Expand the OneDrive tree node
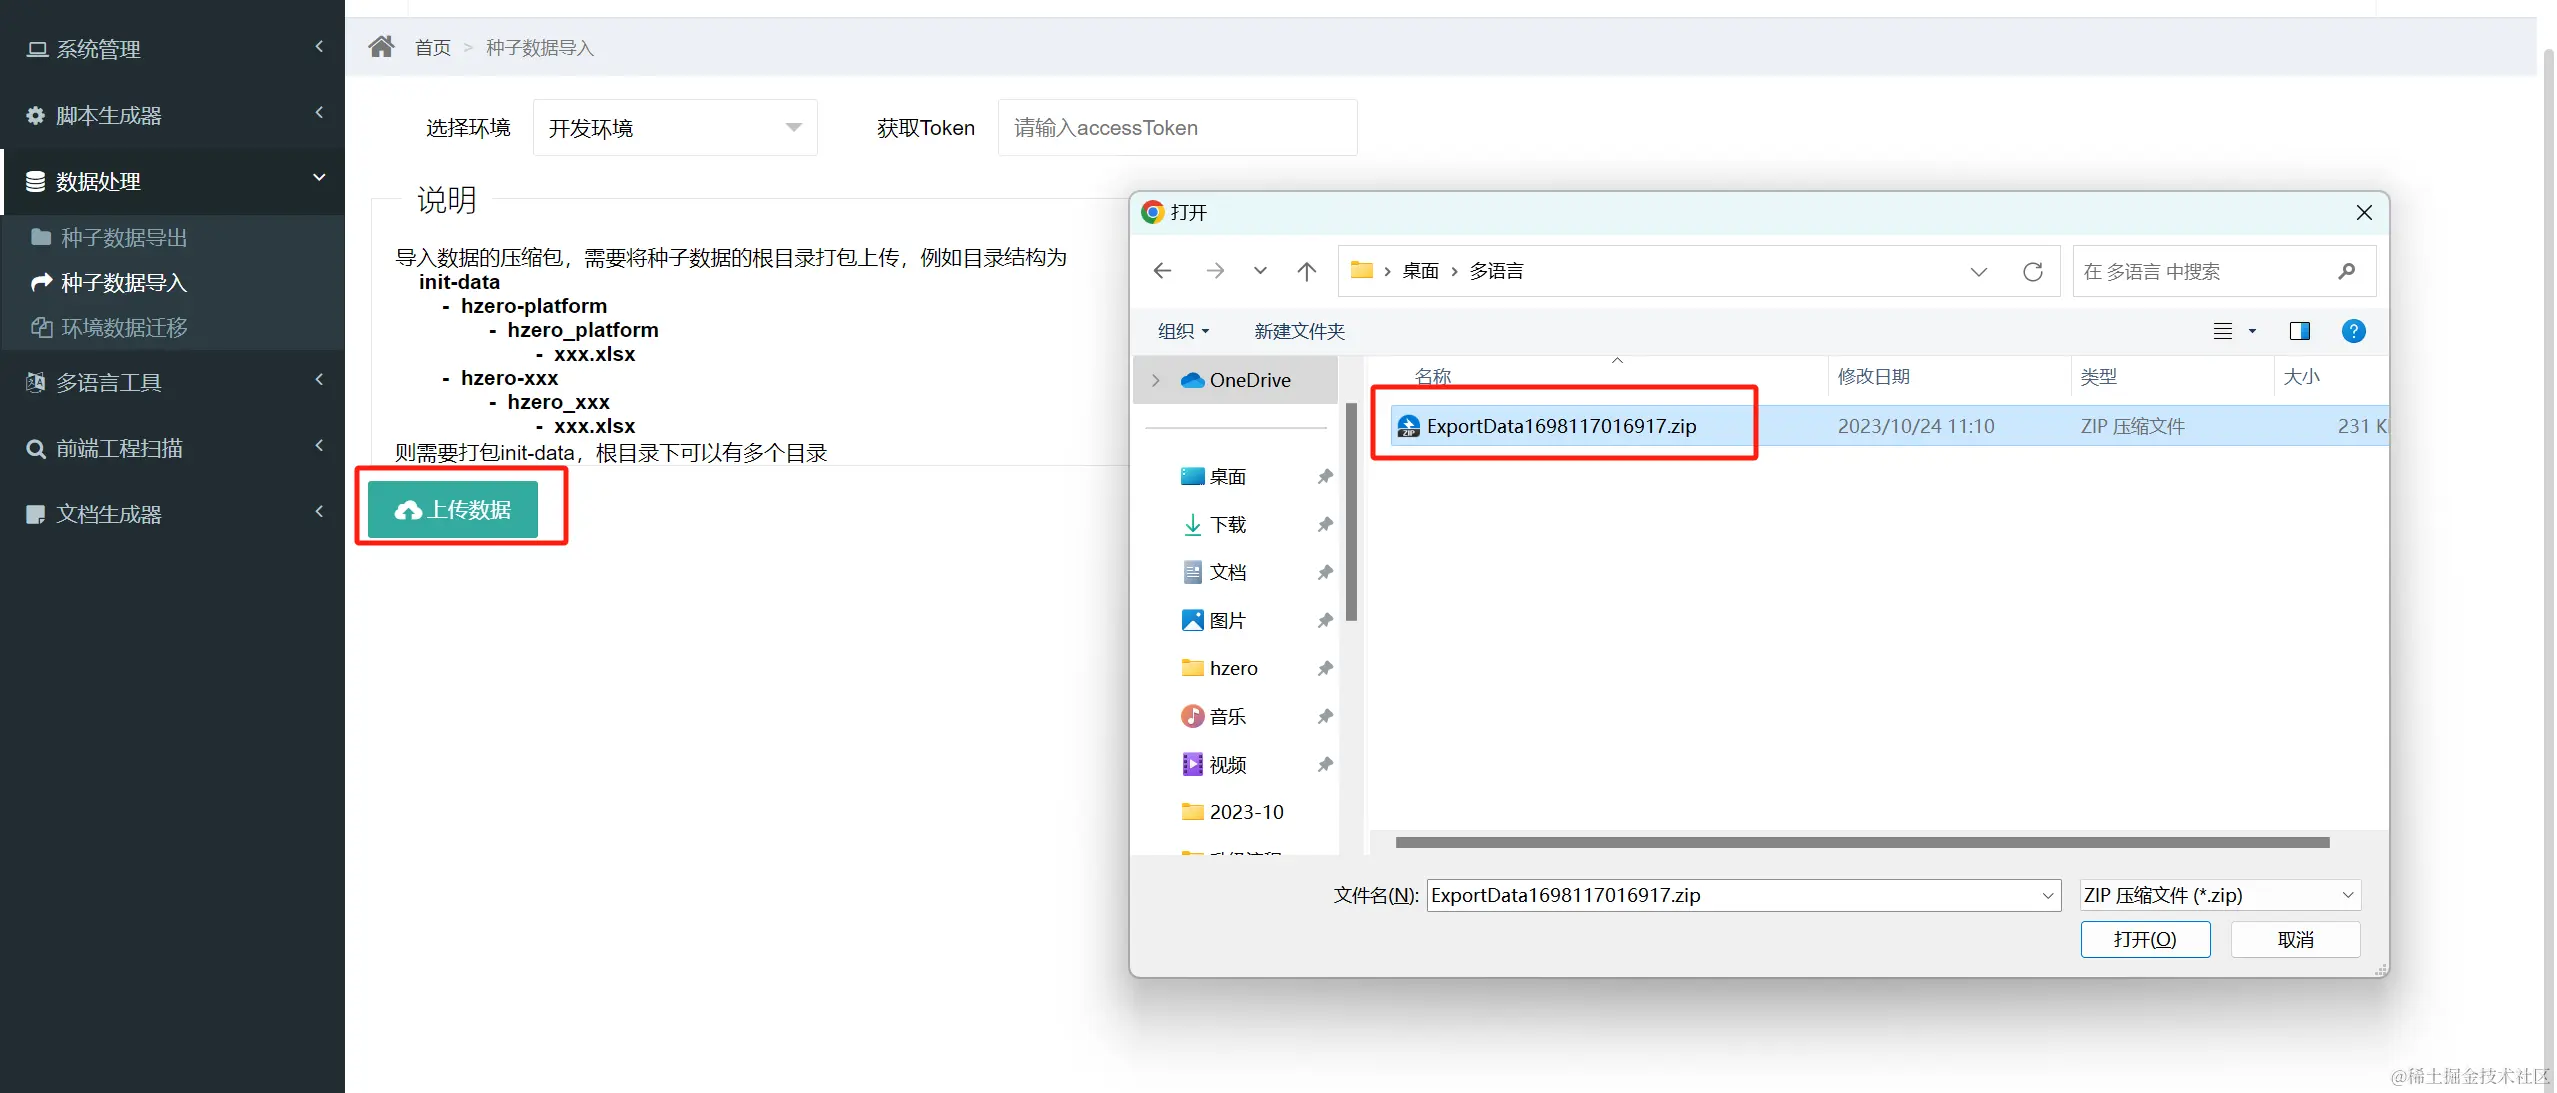The height and width of the screenshot is (1093, 2557). (1156, 380)
